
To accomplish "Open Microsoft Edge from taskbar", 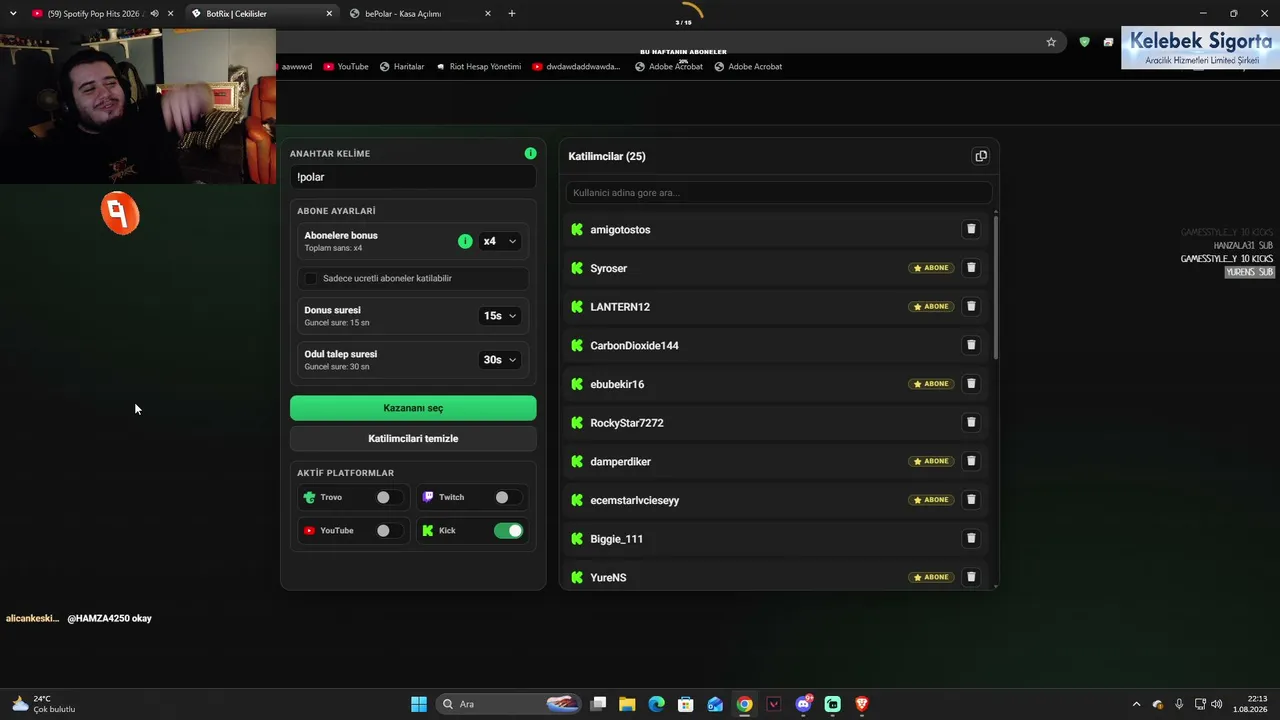I will click(656, 704).
